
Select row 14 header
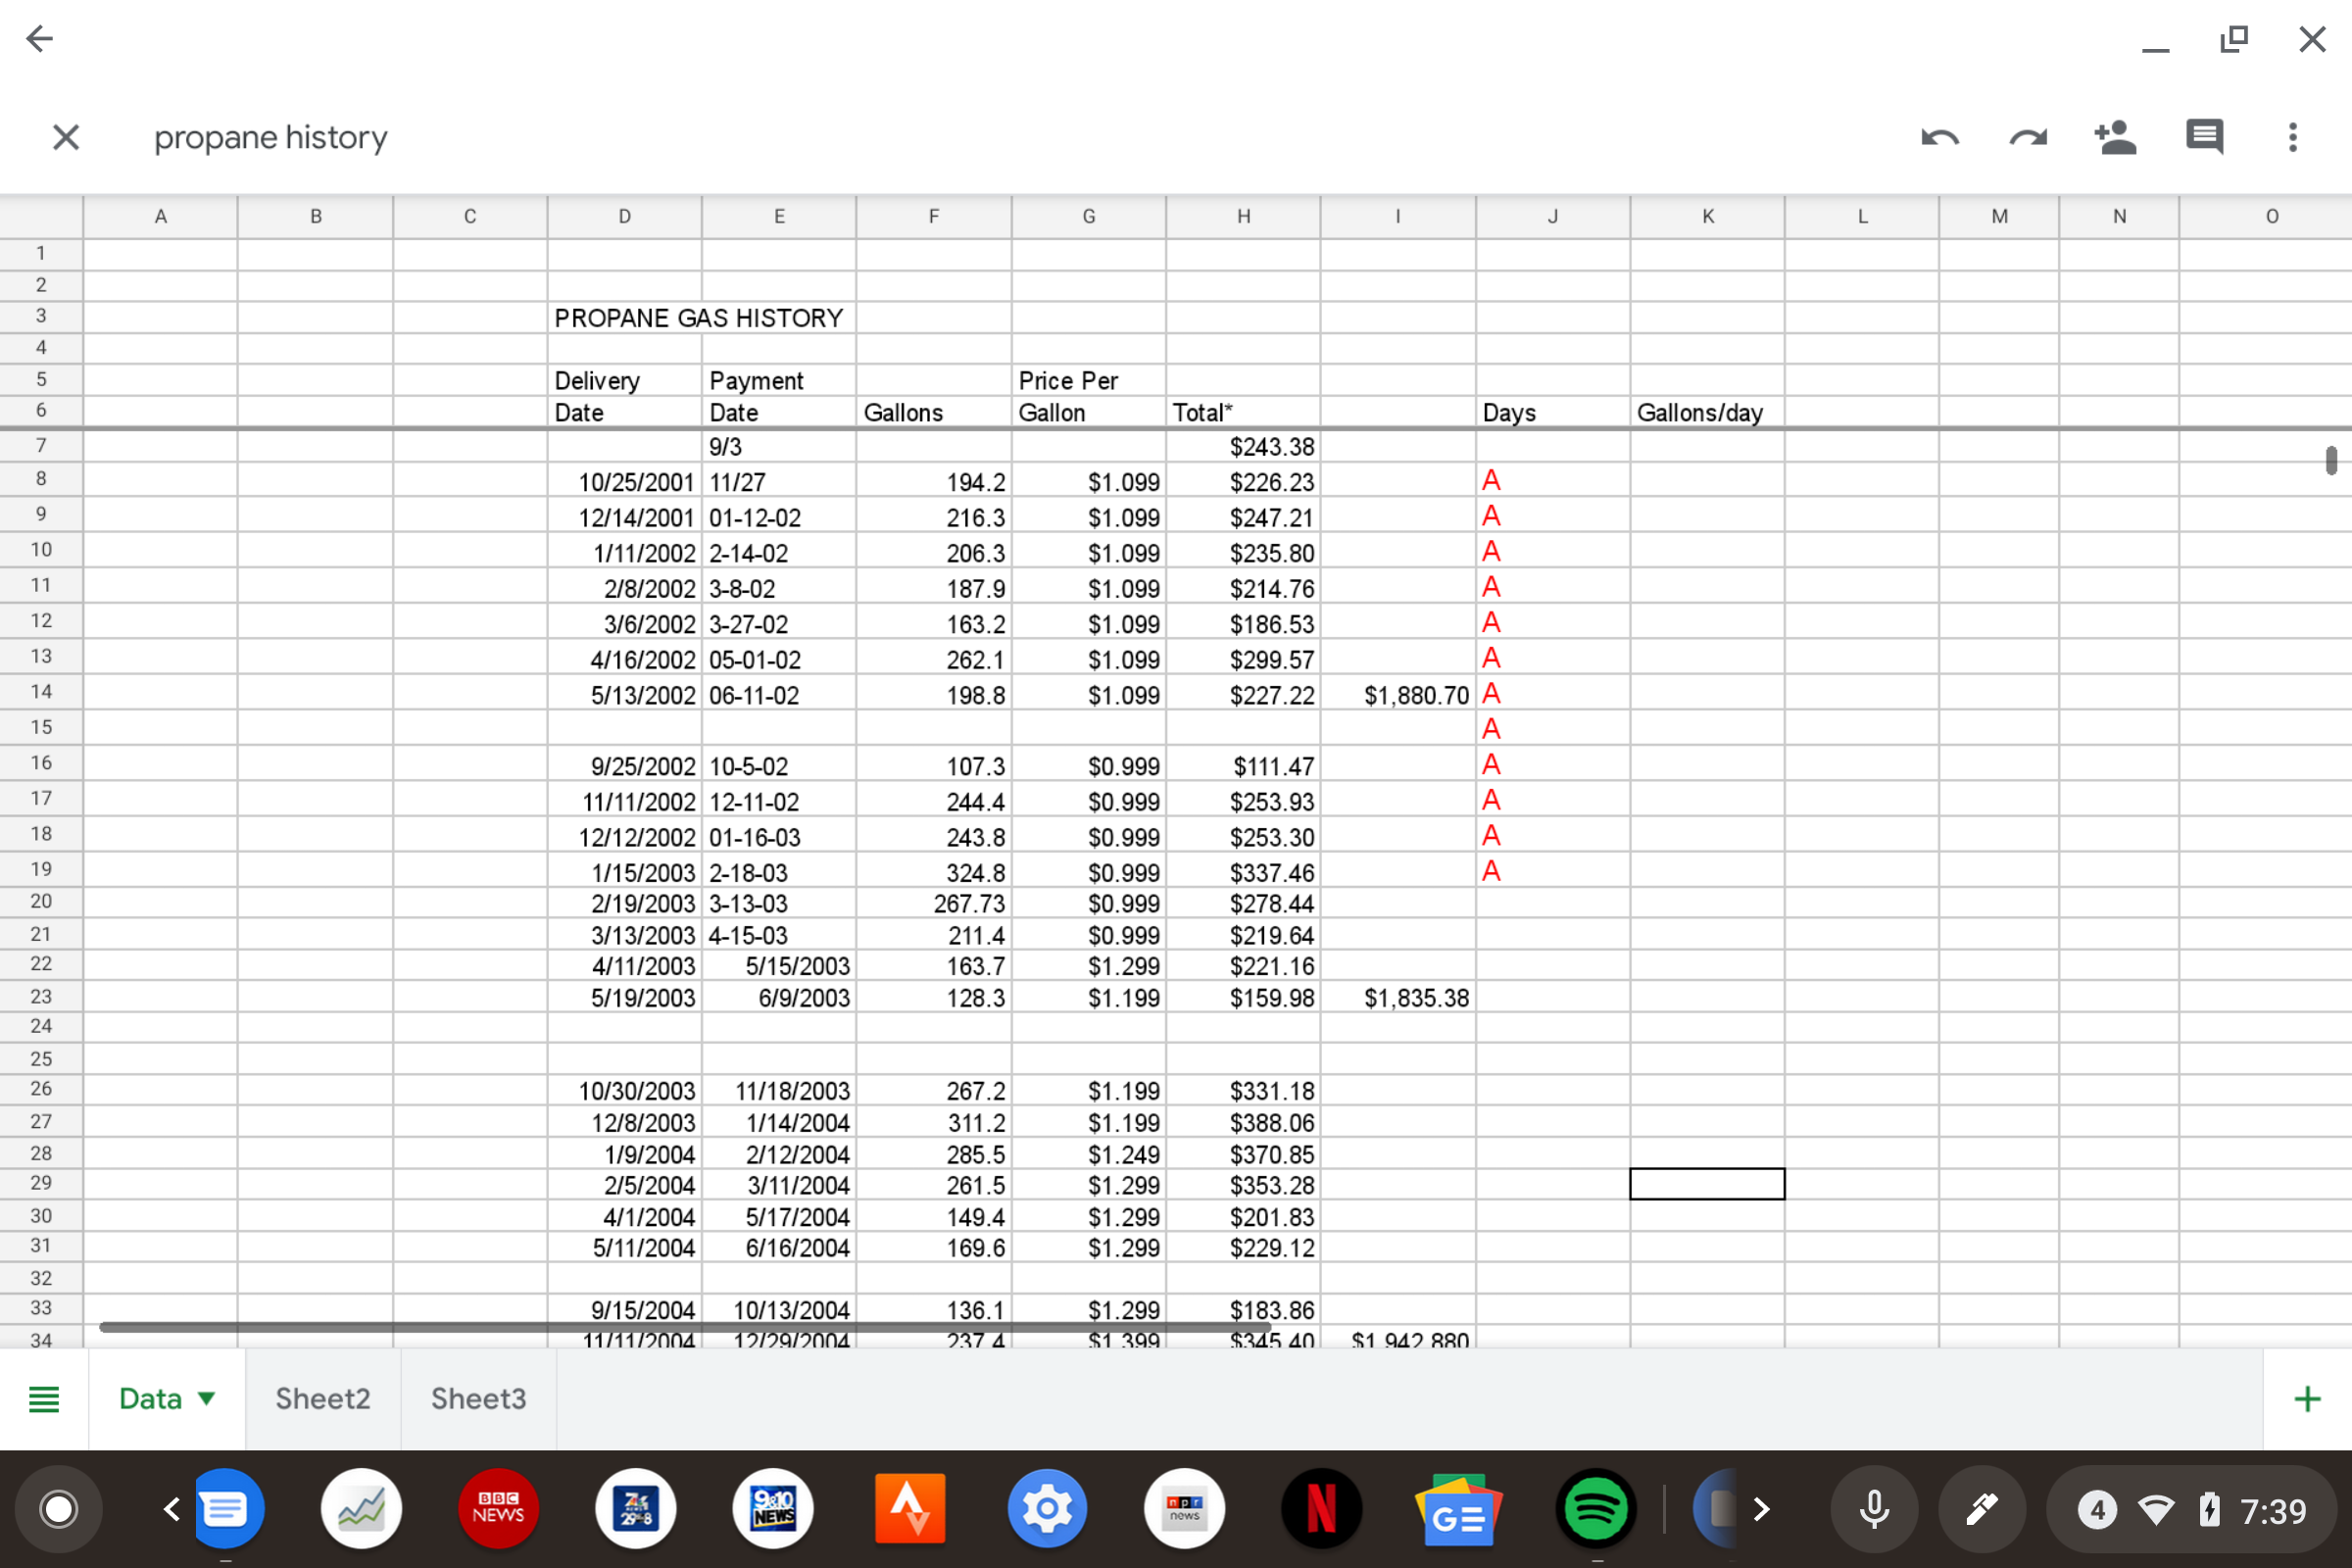(41, 692)
